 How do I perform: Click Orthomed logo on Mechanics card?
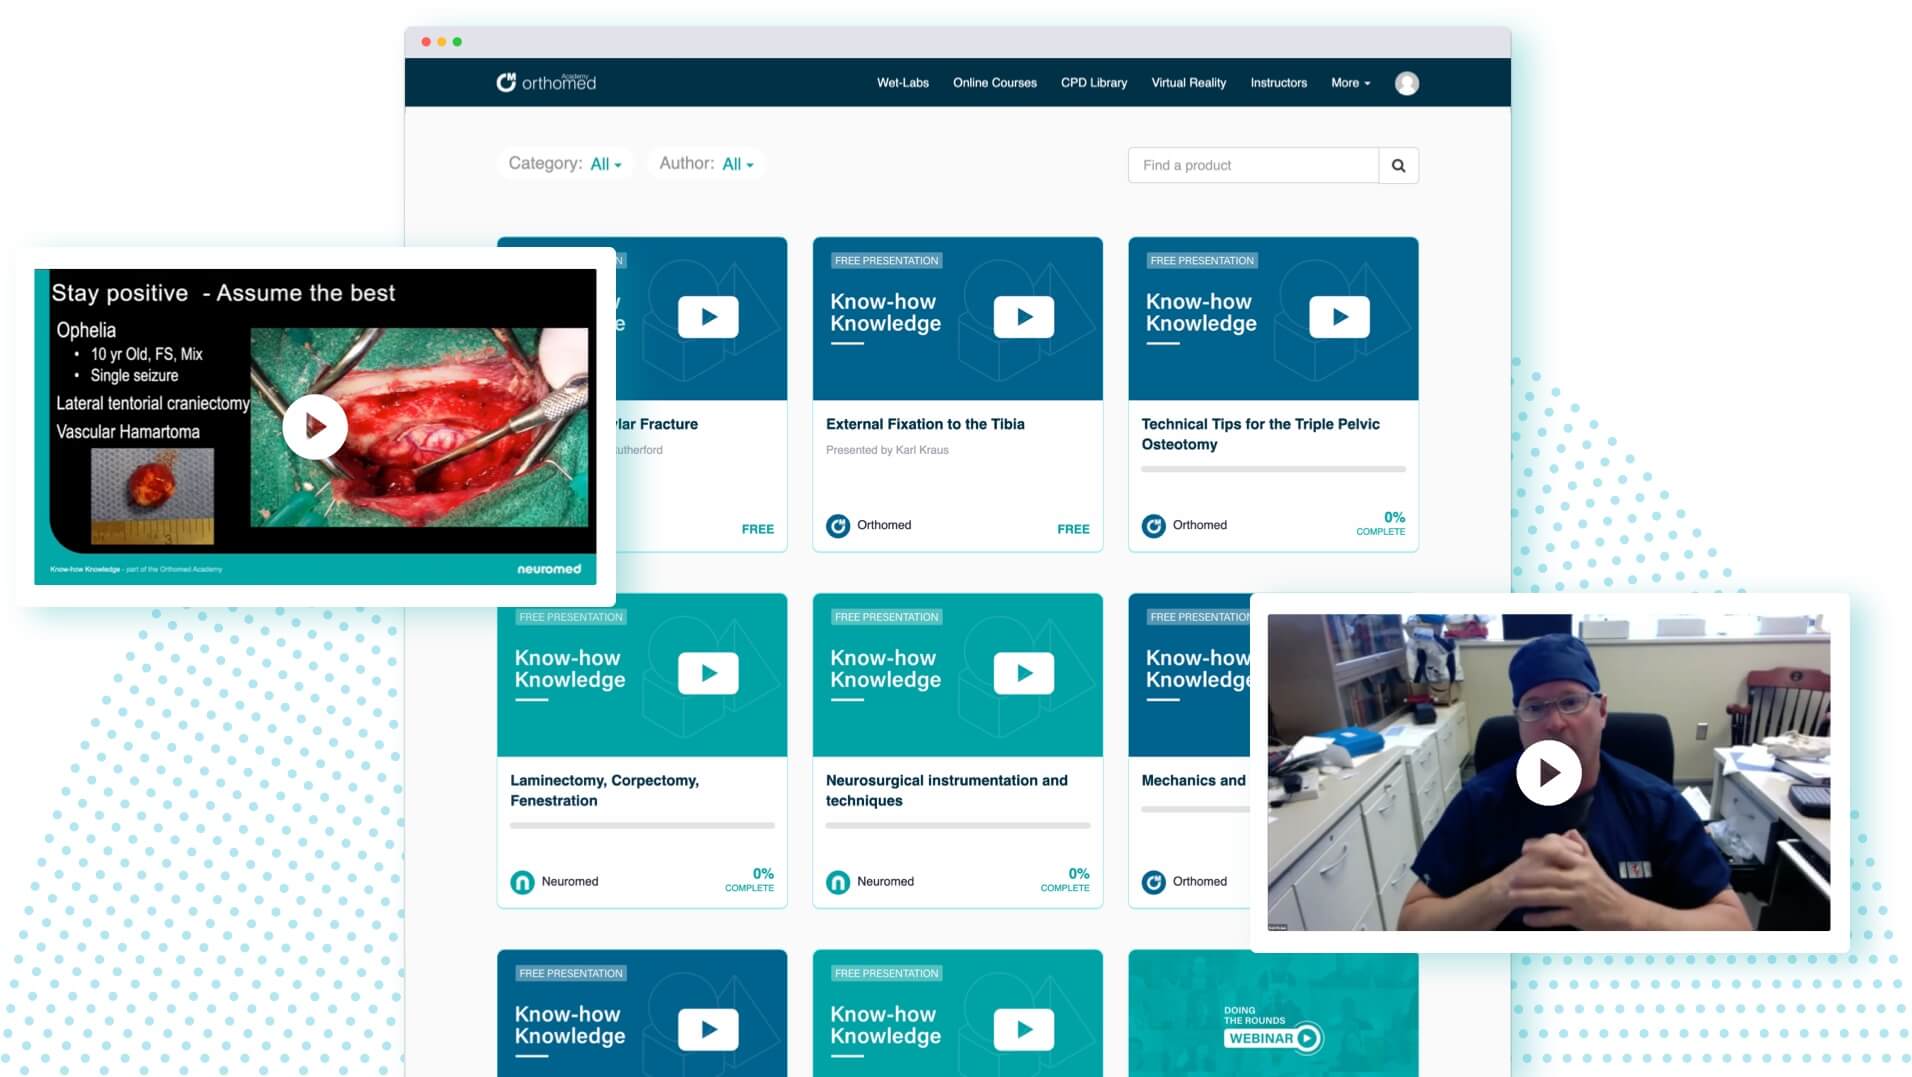(1154, 882)
